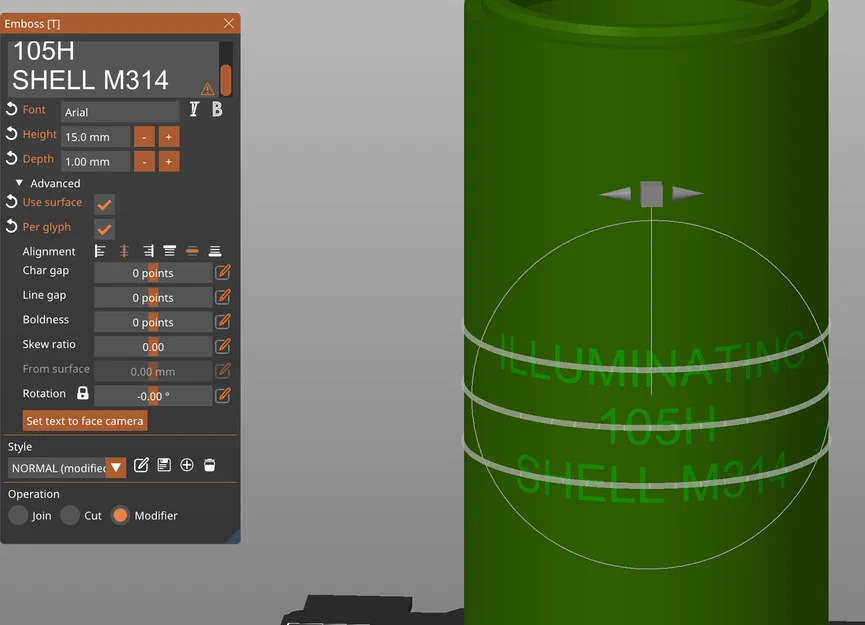Adjust the Boldness slider
Screen dimensions: 865x625
[153, 322]
